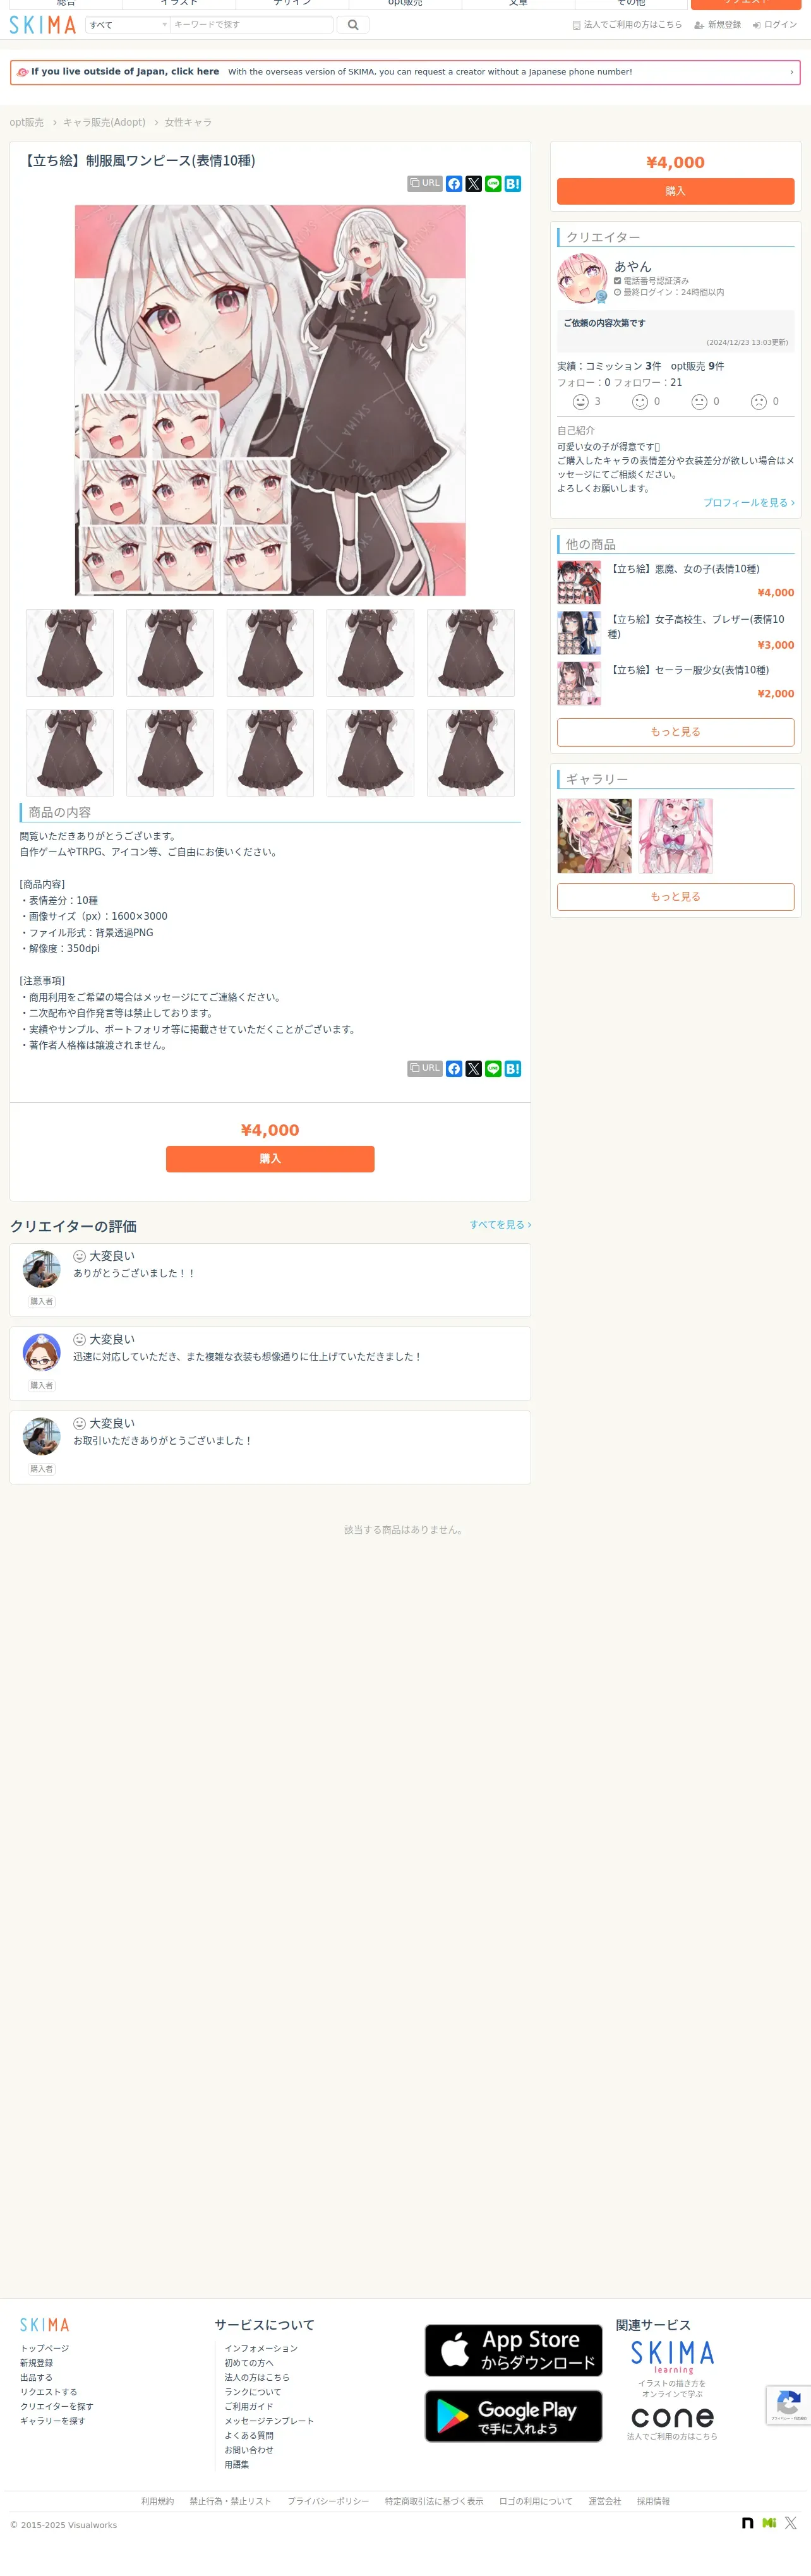Share on Hatena Bookmark, lower icon
Image resolution: width=811 pixels, height=2576 pixels.
(x=513, y=1069)
